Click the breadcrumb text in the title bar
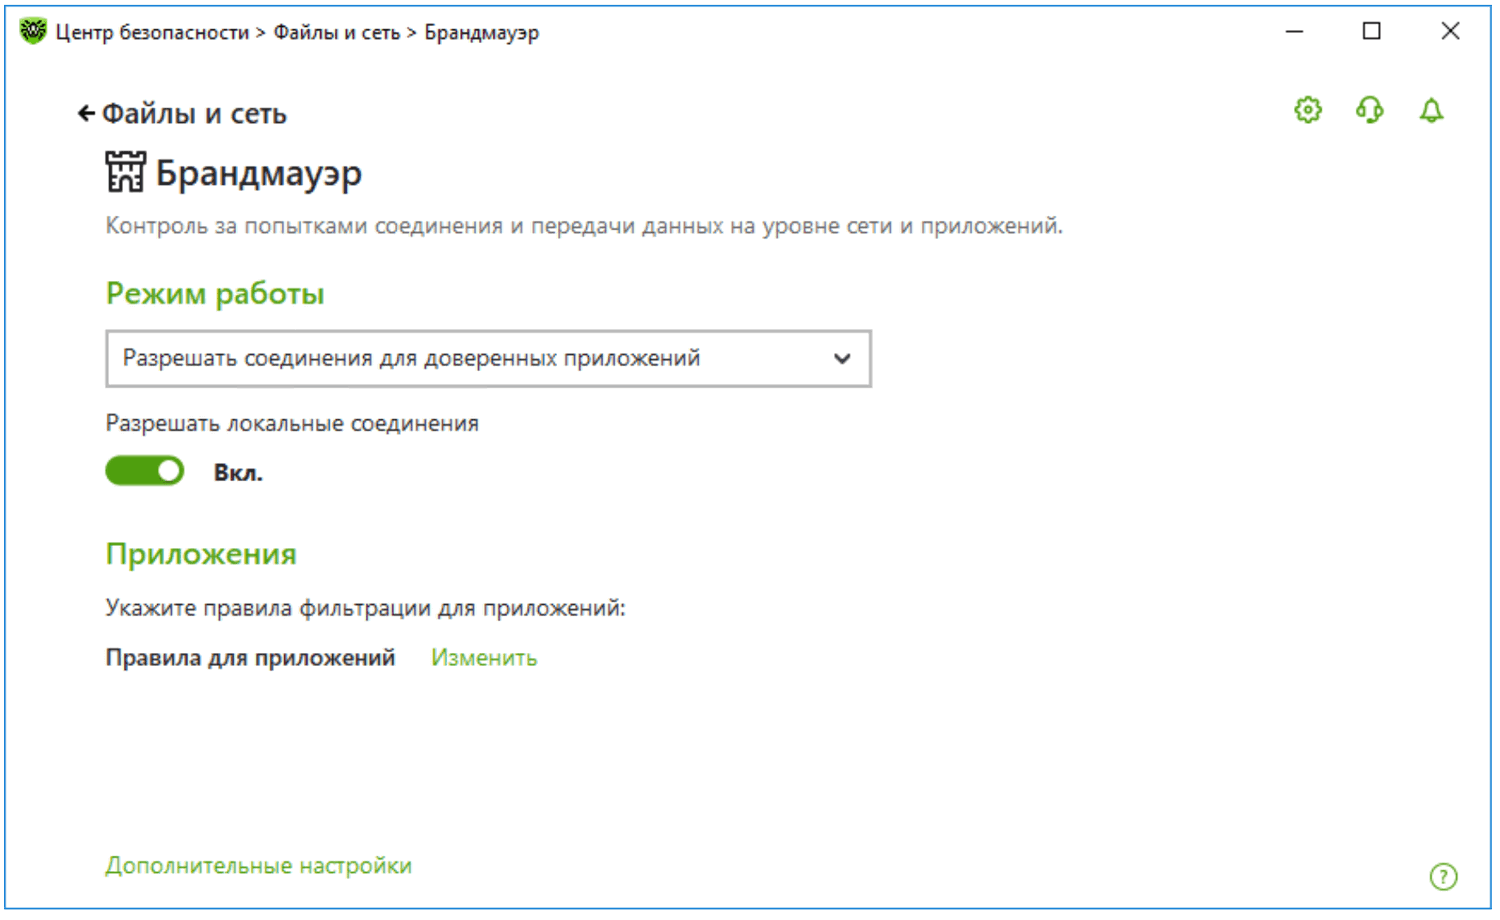This screenshot has height=920, width=1500. [297, 32]
